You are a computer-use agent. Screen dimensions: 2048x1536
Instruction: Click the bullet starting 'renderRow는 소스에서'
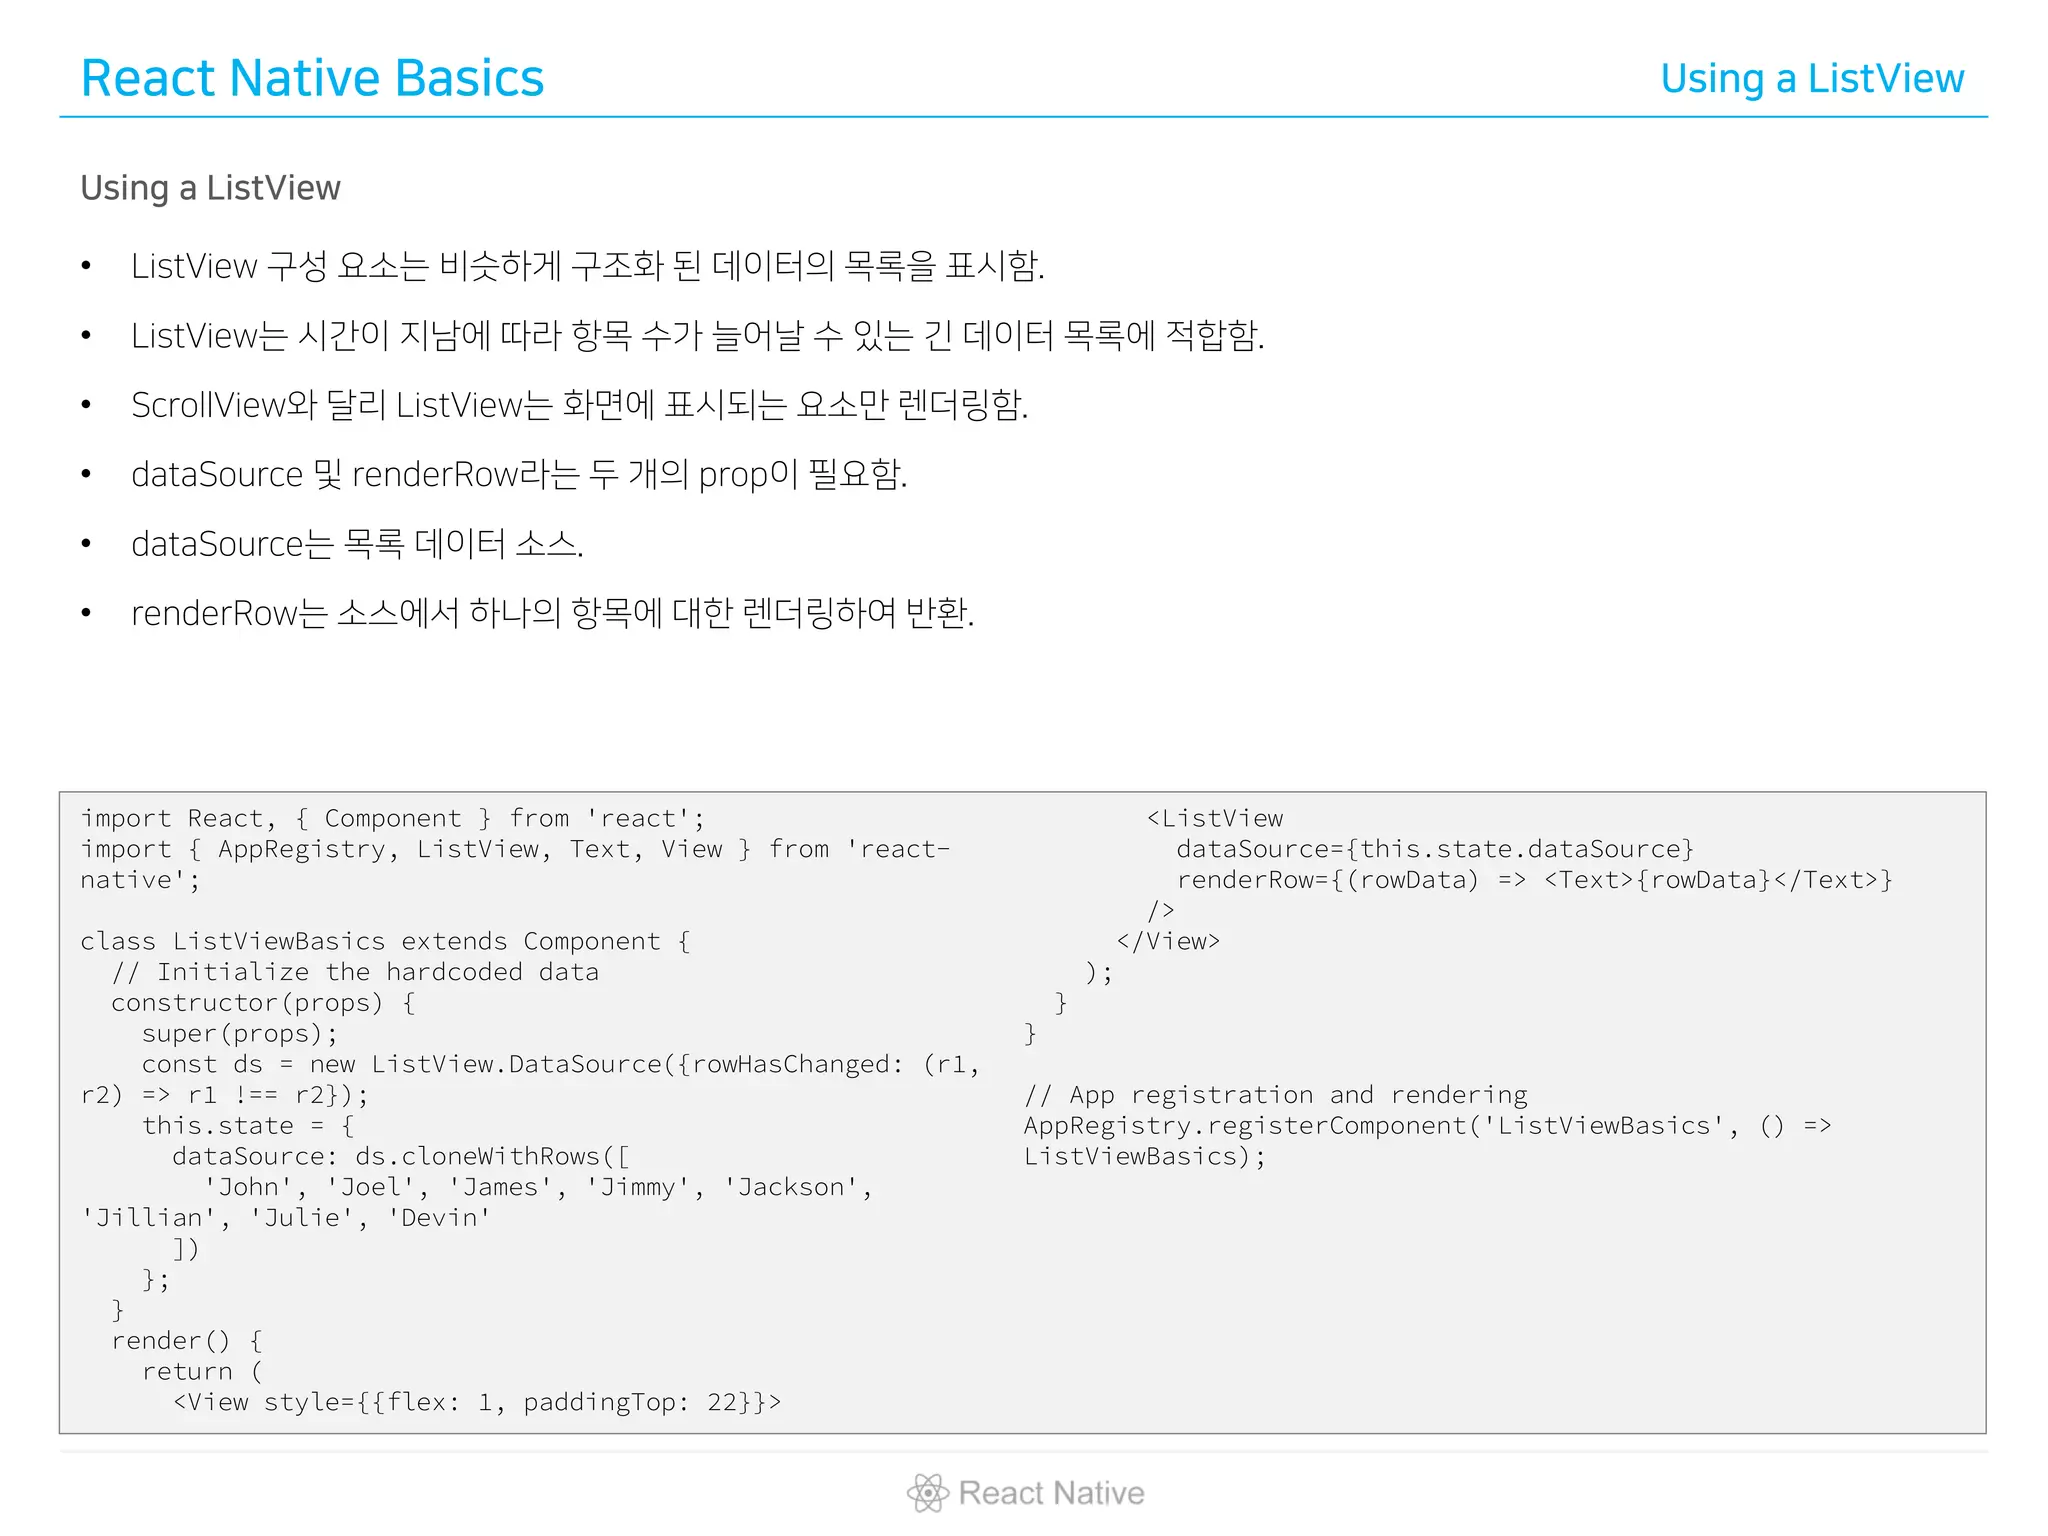(x=553, y=613)
